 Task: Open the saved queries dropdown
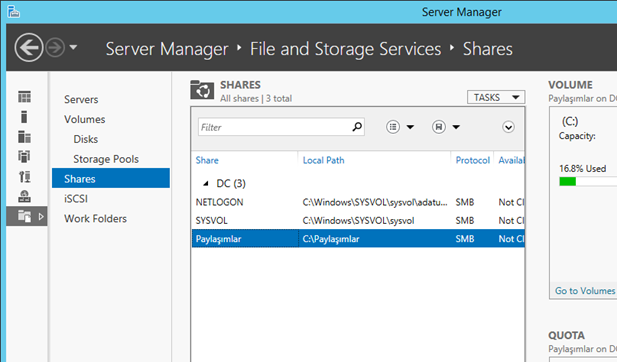click(446, 127)
